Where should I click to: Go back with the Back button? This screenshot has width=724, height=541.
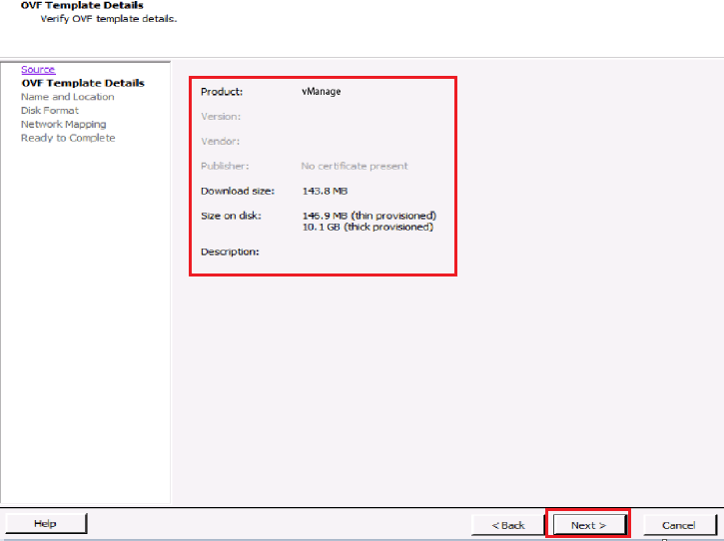(x=507, y=525)
